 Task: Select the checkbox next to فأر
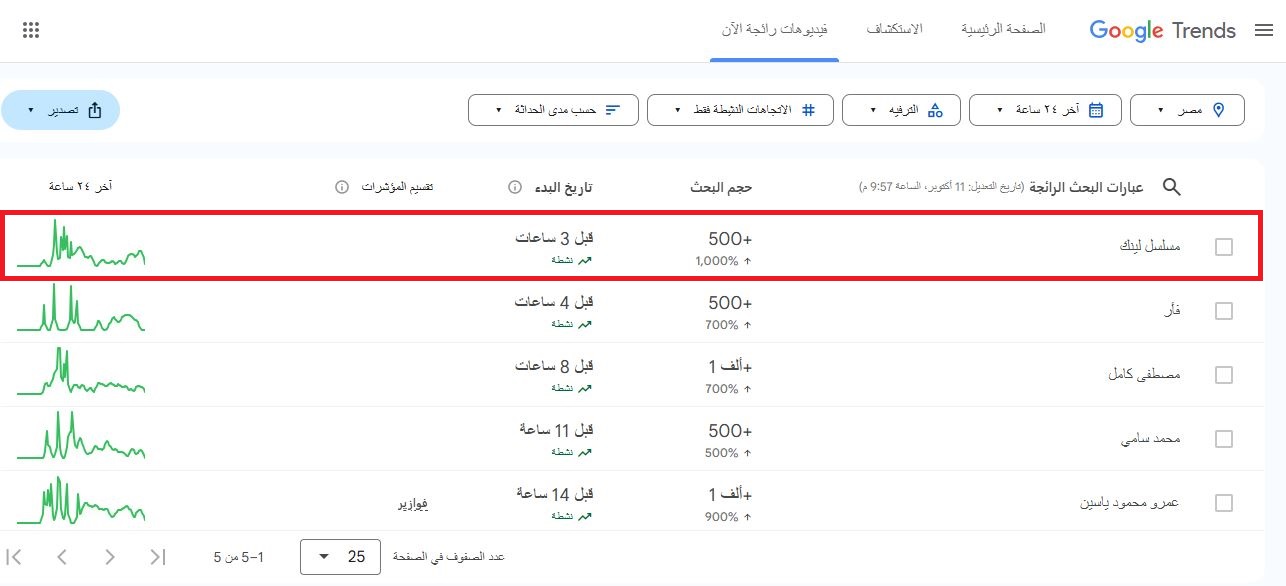pos(1224,310)
